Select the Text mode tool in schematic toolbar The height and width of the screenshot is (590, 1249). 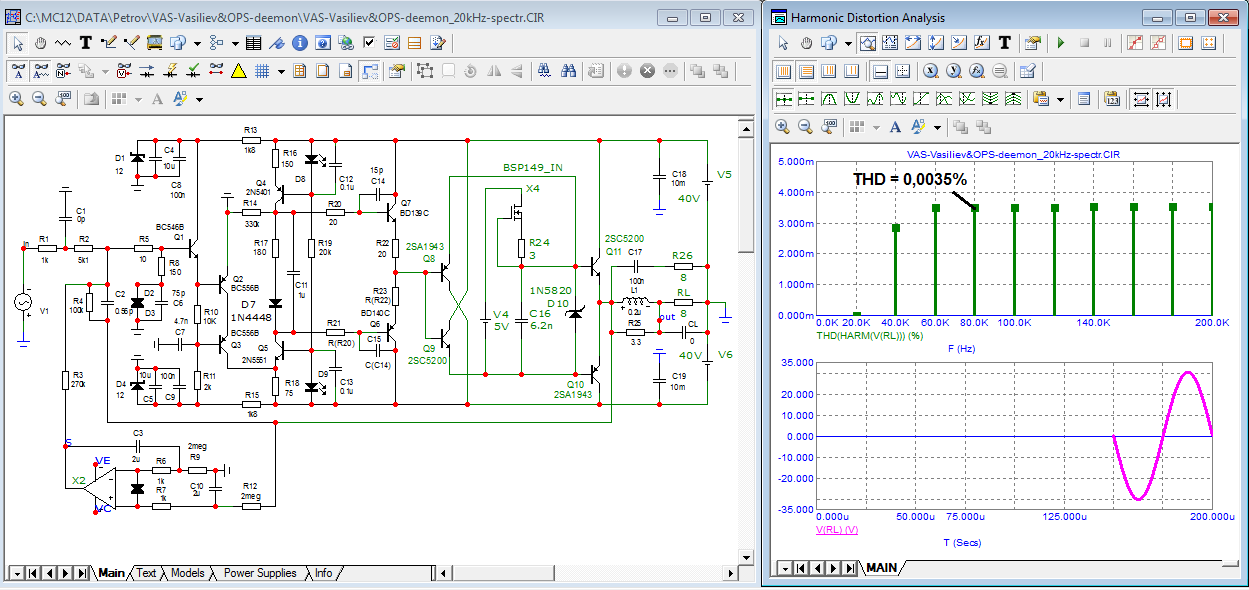point(86,43)
